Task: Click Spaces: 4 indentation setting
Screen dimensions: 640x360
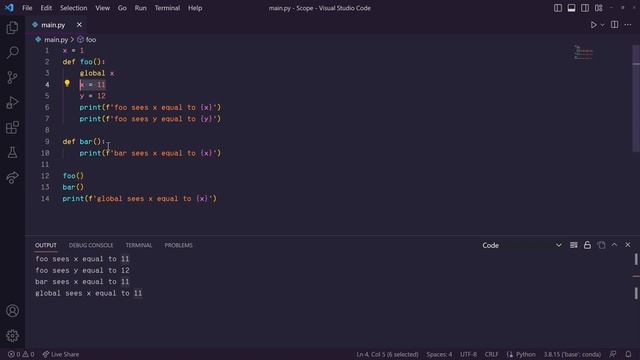Action: click(x=439, y=354)
